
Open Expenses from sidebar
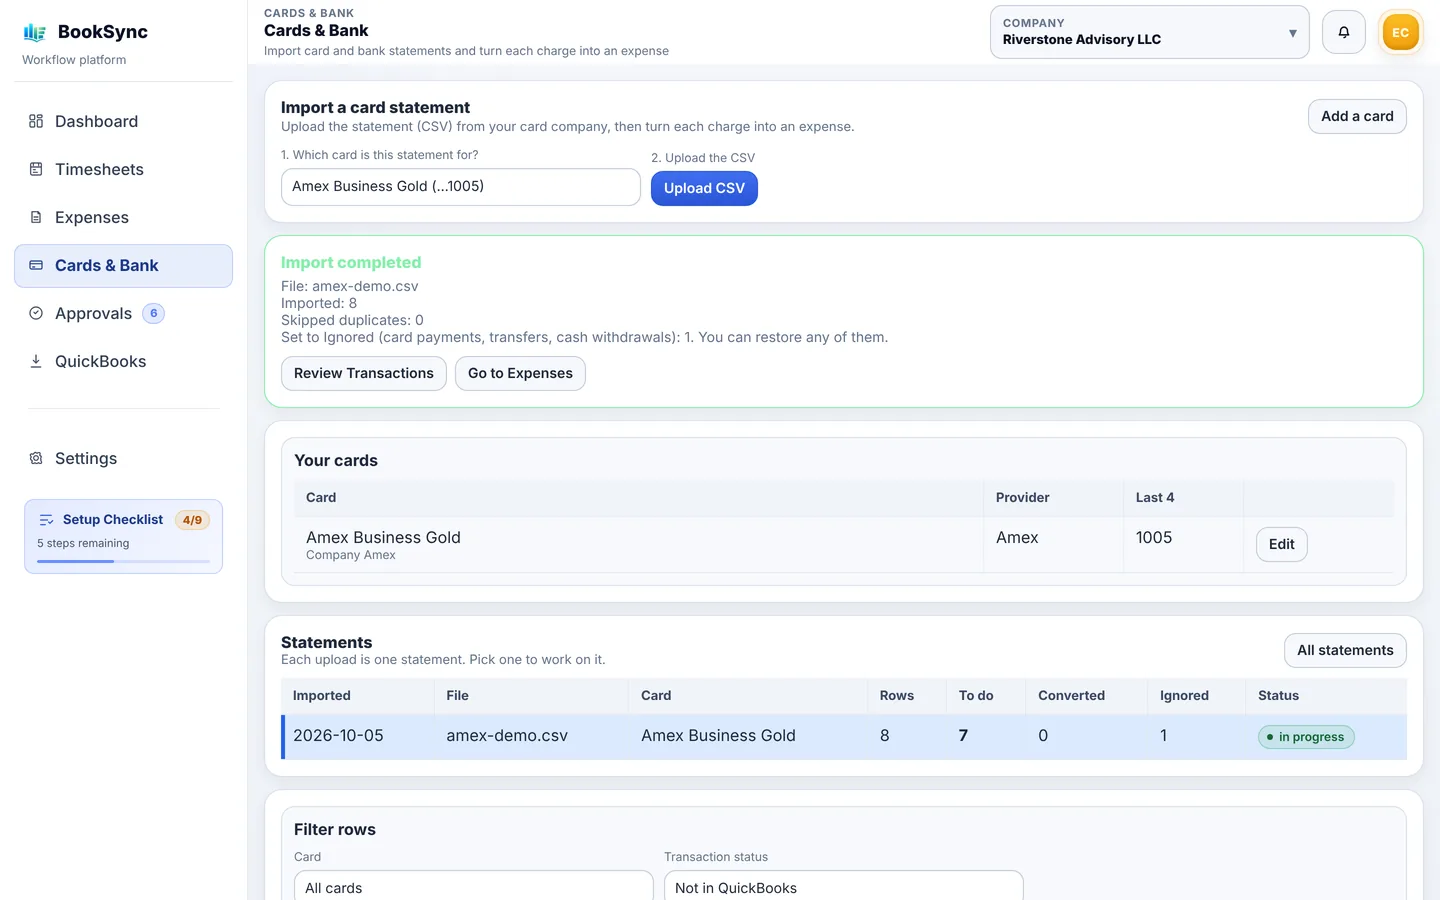coord(123,217)
